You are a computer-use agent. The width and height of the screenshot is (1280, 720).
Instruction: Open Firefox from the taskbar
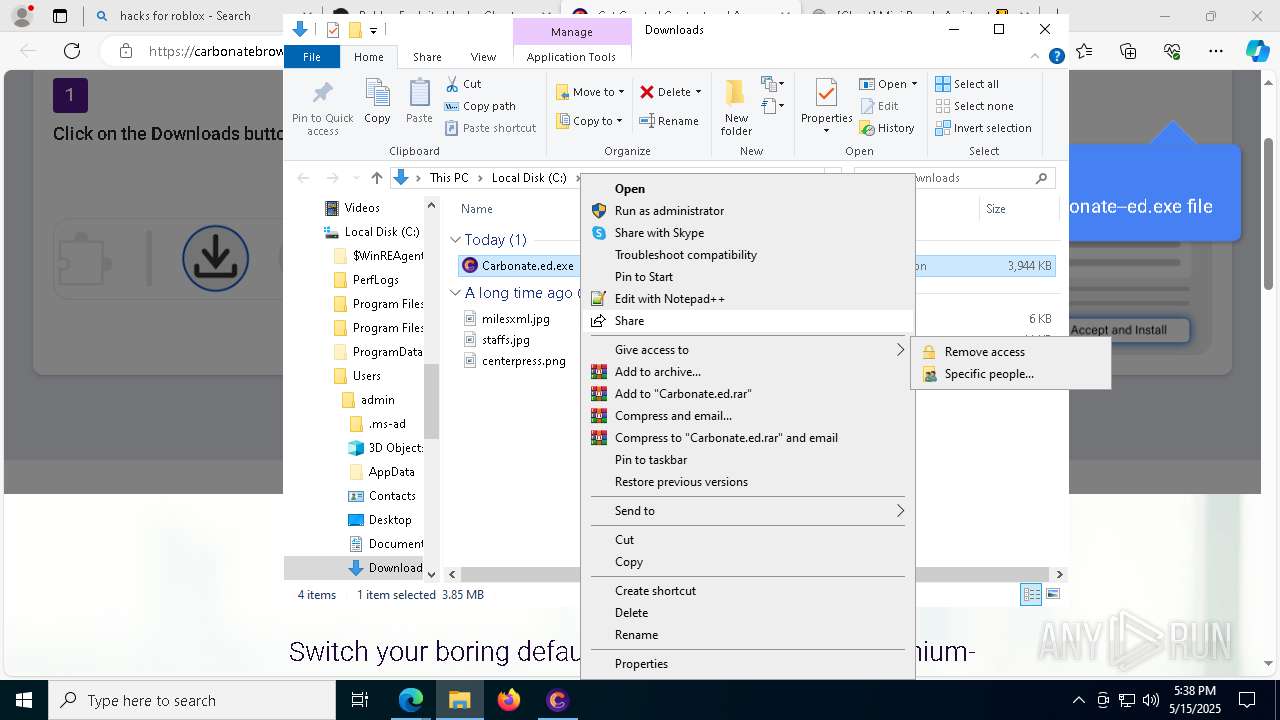pyautogui.click(x=508, y=700)
